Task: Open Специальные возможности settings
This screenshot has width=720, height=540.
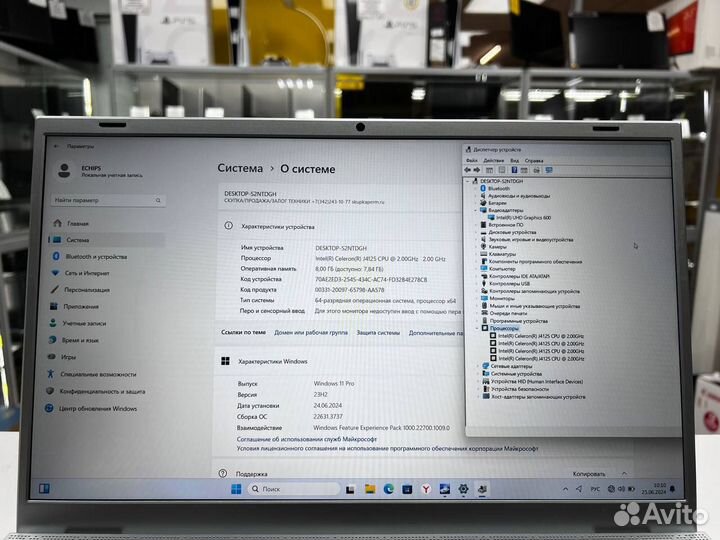Action: (98, 374)
